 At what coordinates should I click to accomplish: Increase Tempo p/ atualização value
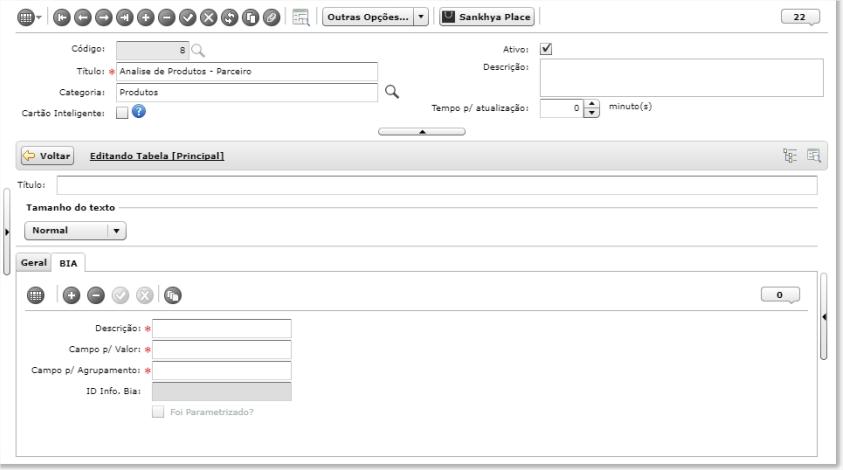click(591, 103)
